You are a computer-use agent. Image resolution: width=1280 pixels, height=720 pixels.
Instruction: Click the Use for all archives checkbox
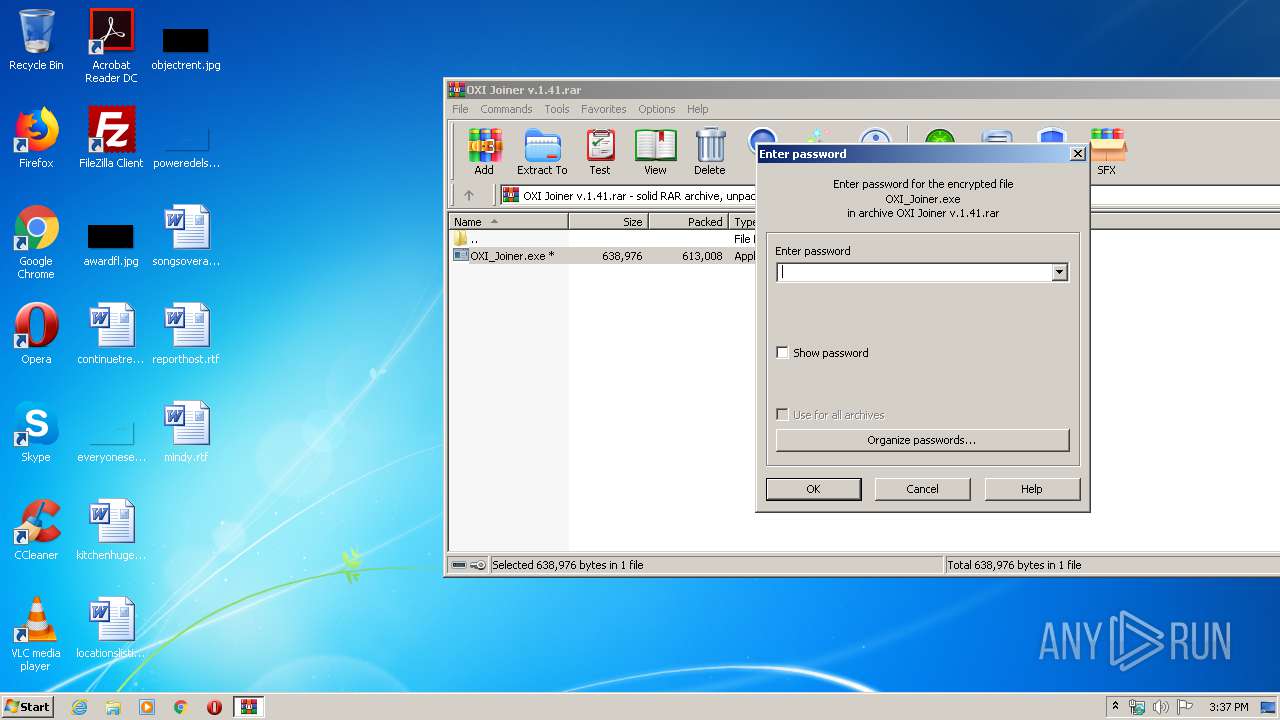pos(782,415)
